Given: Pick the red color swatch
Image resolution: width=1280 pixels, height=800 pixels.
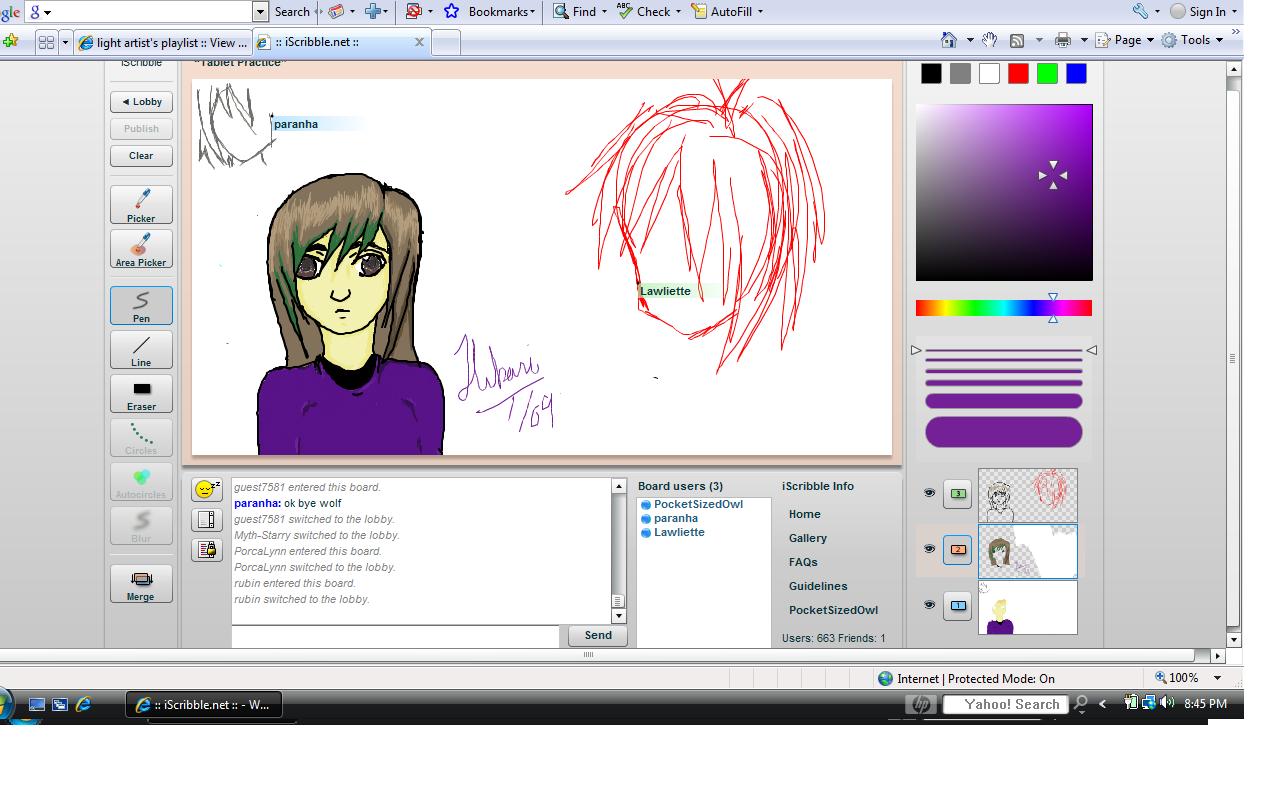Looking at the screenshot, I should pyautogui.click(x=1018, y=73).
